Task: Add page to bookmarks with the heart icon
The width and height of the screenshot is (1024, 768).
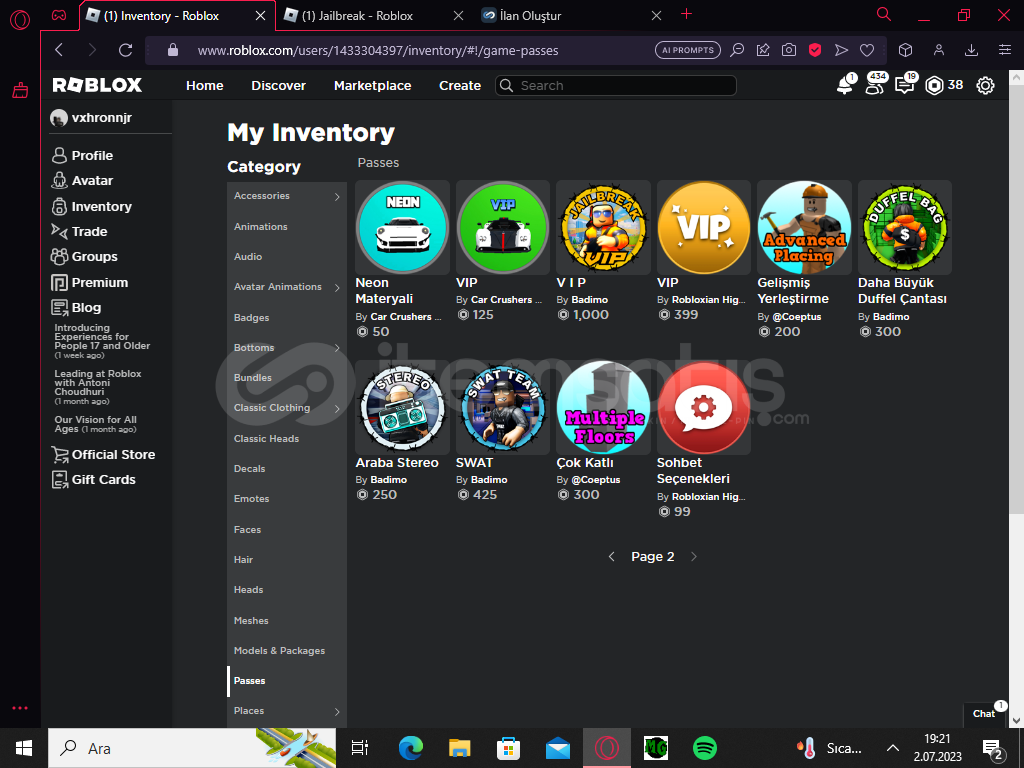Action: [867, 50]
